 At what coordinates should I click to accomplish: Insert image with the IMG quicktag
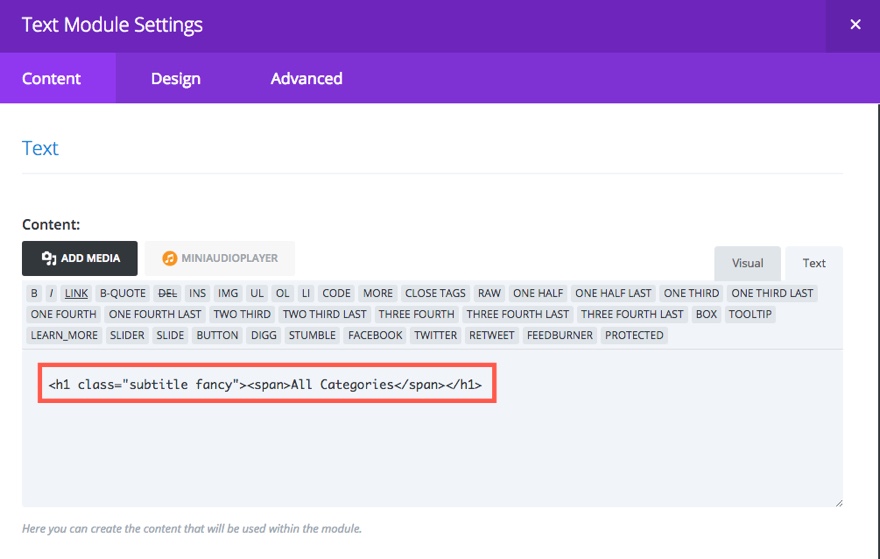[228, 293]
